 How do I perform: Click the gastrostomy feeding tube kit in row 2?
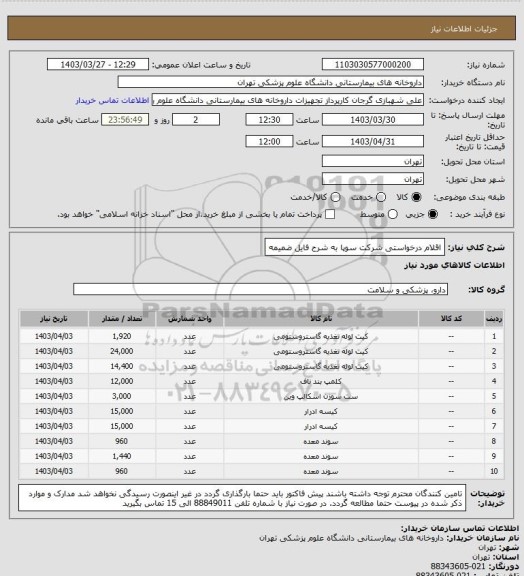[x=321, y=351]
